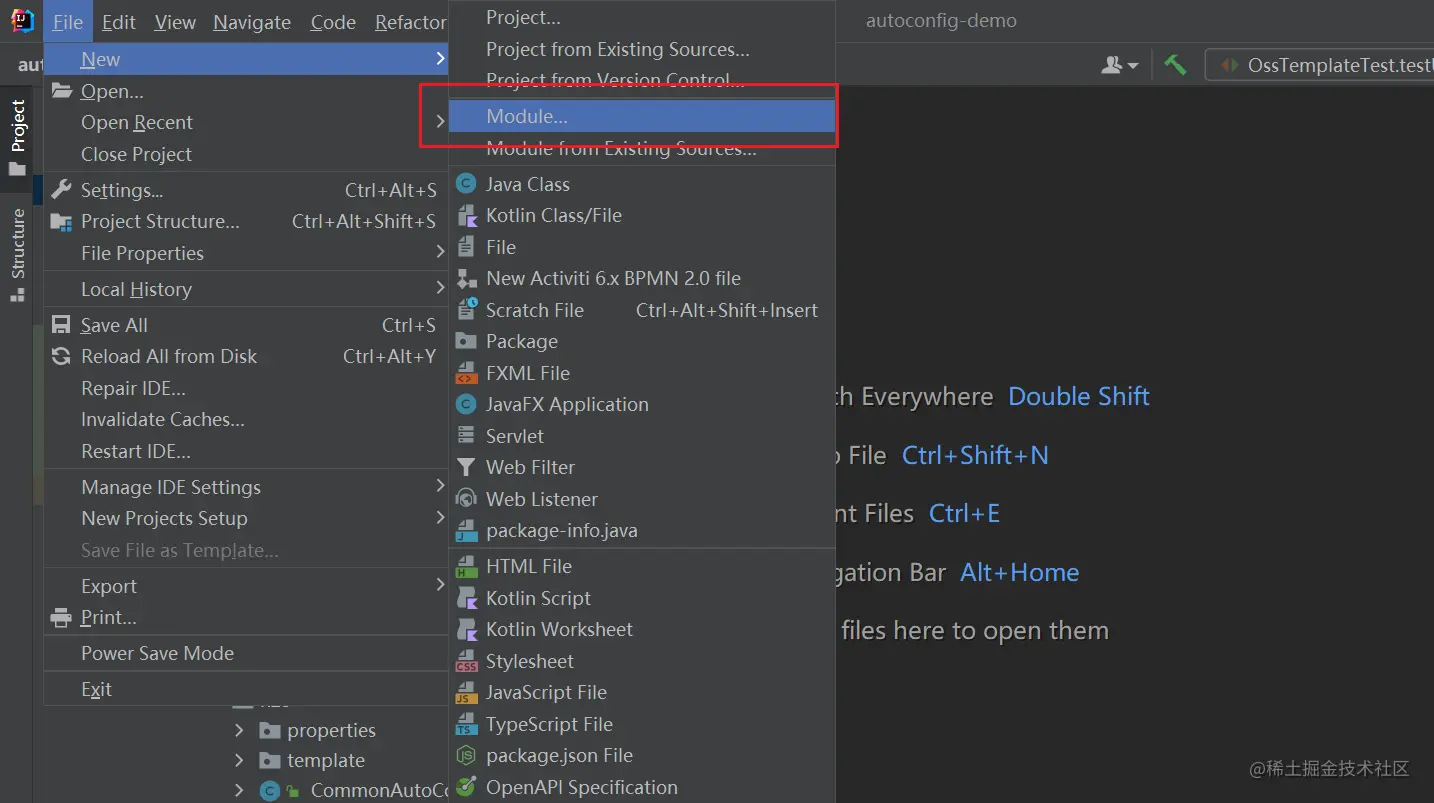
Task: Click the HTML File icon
Action: [x=466, y=566]
